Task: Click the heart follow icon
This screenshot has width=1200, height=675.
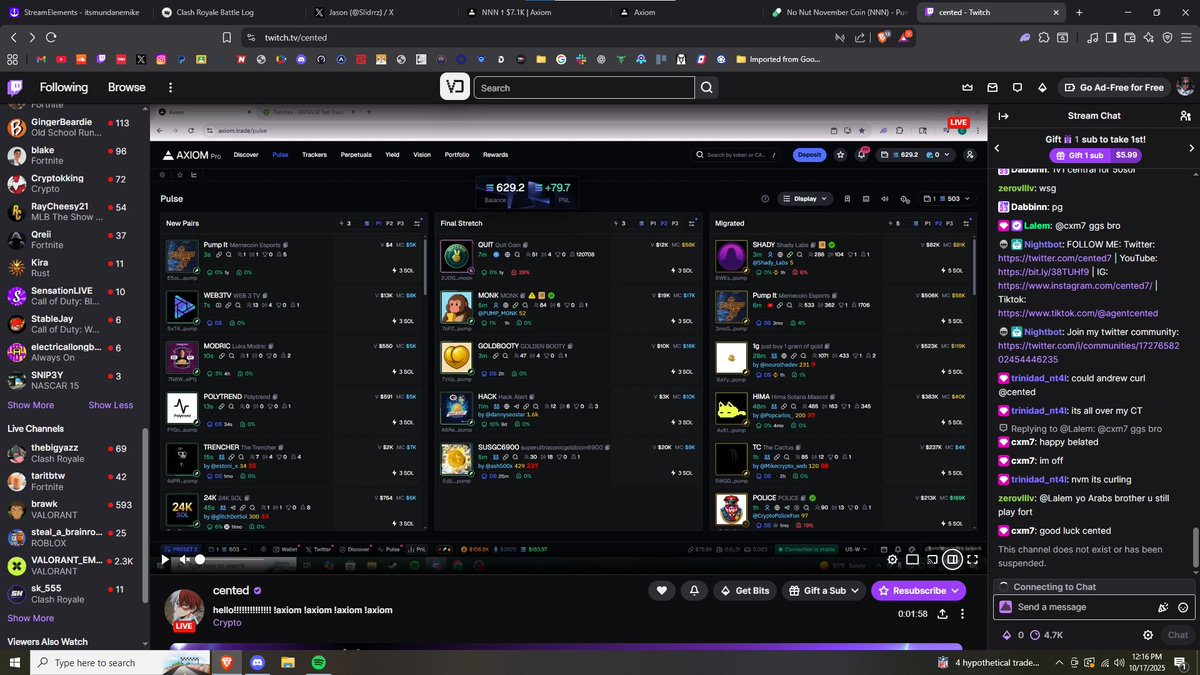Action: click(x=662, y=591)
